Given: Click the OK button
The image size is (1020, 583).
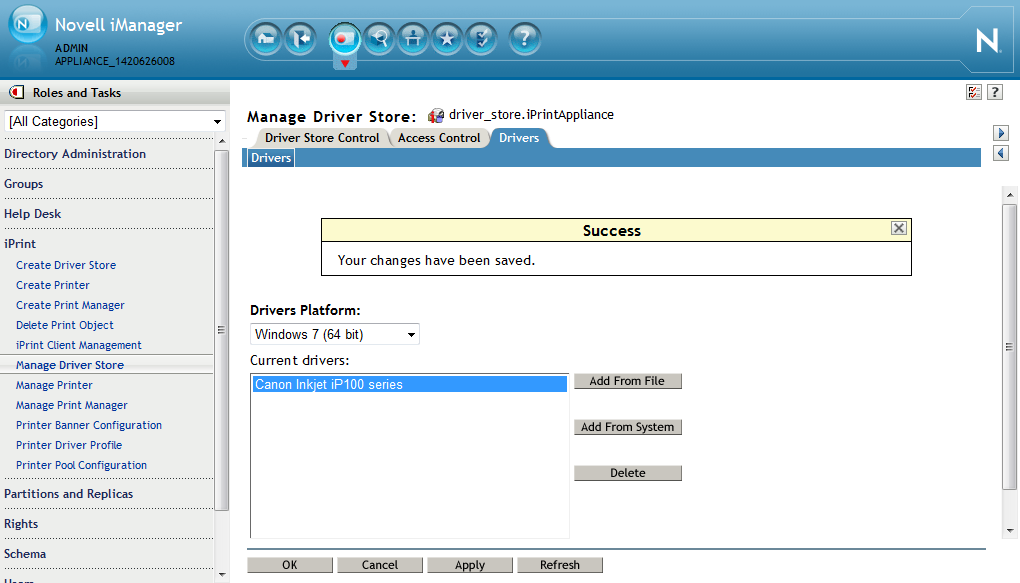Looking at the screenshot, I should coord(289,565).
